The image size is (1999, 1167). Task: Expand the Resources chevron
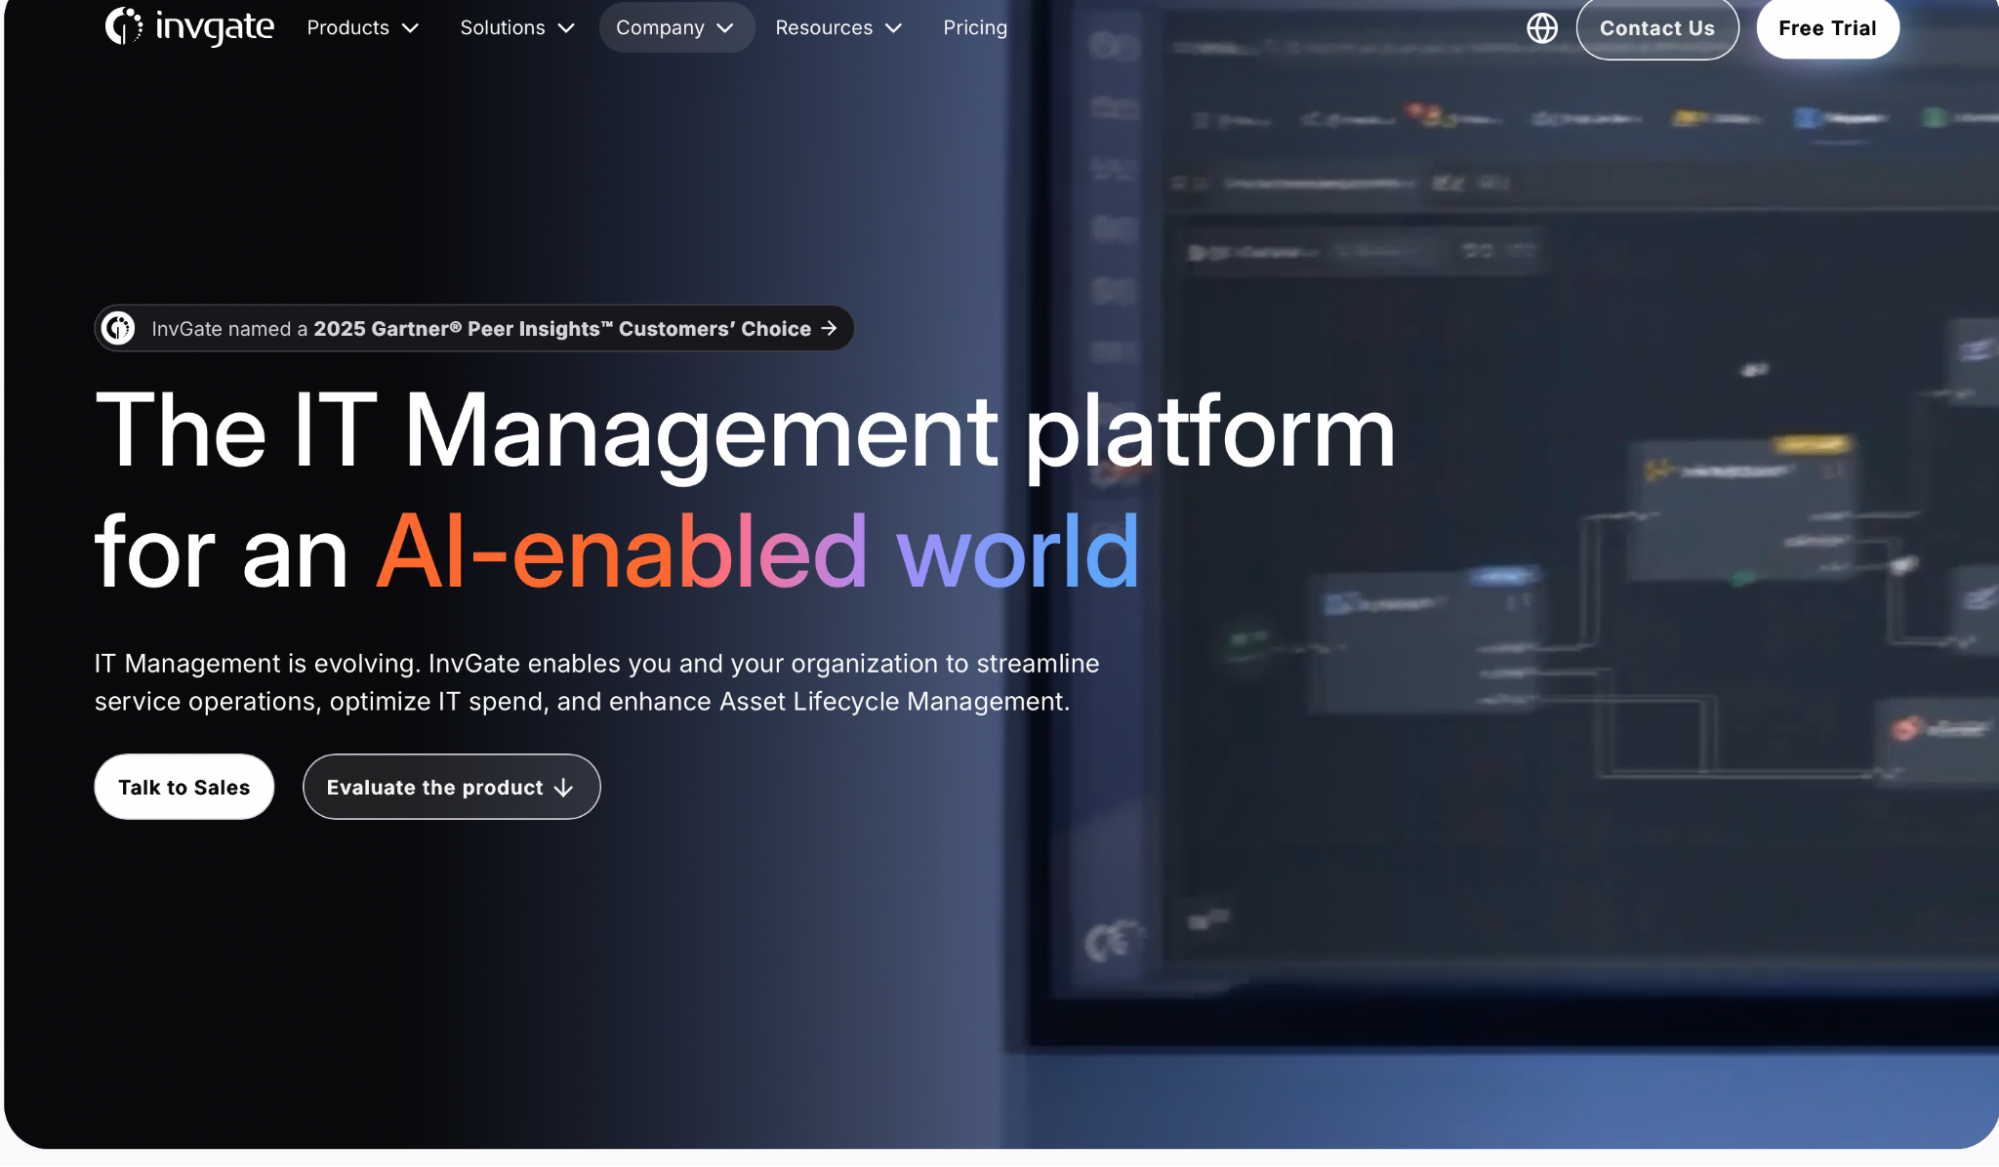pos(893,28)
